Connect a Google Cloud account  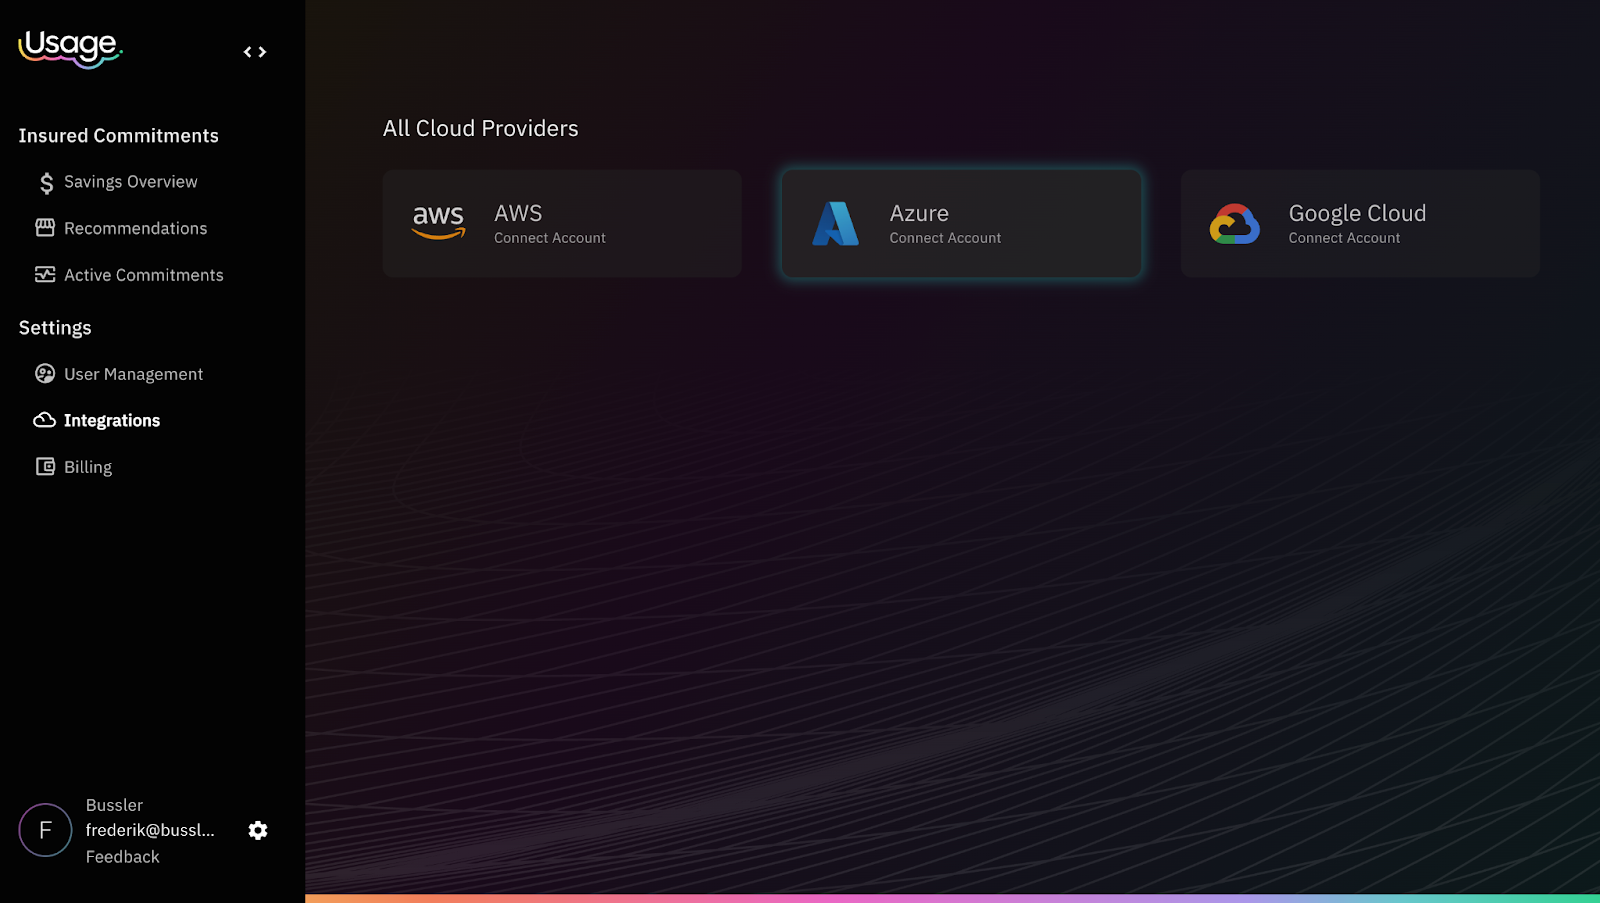1360,223
